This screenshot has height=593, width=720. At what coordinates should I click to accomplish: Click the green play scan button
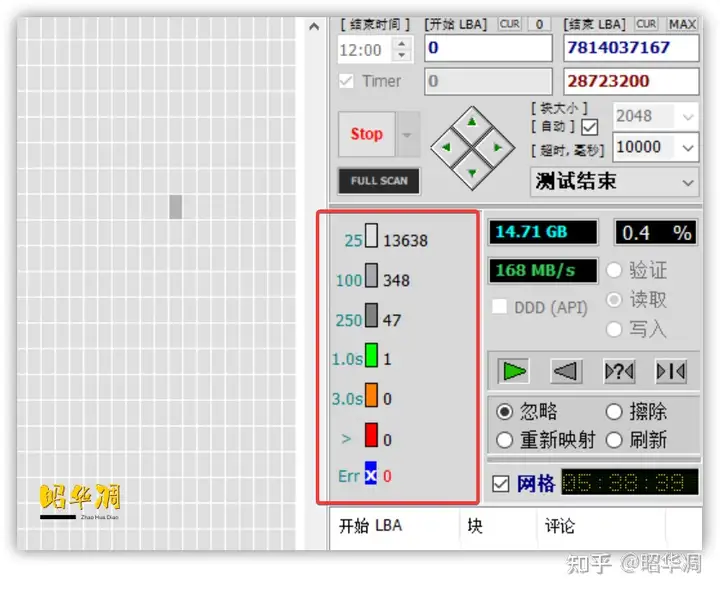click(x=514, y=372)
